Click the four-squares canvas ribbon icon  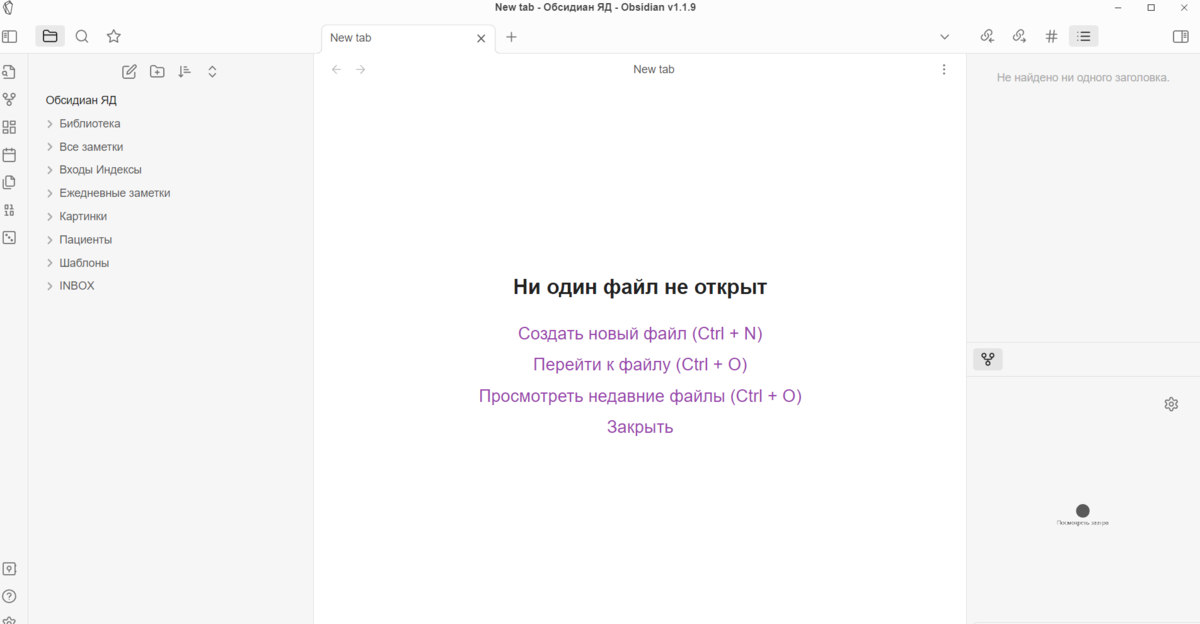pos(10,127)
